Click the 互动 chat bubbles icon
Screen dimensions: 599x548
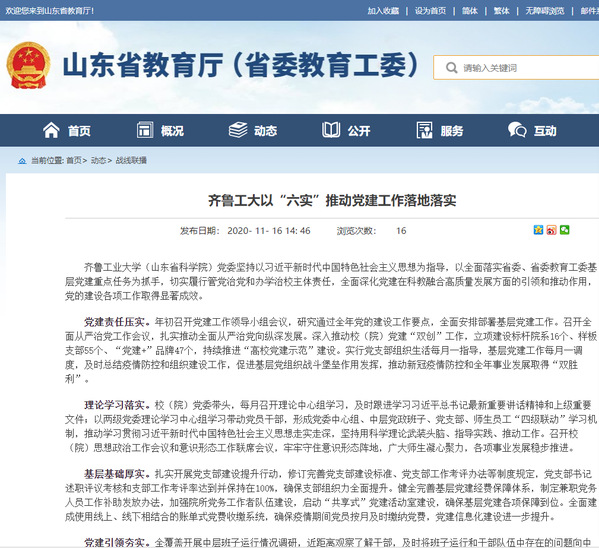point(517,130)
